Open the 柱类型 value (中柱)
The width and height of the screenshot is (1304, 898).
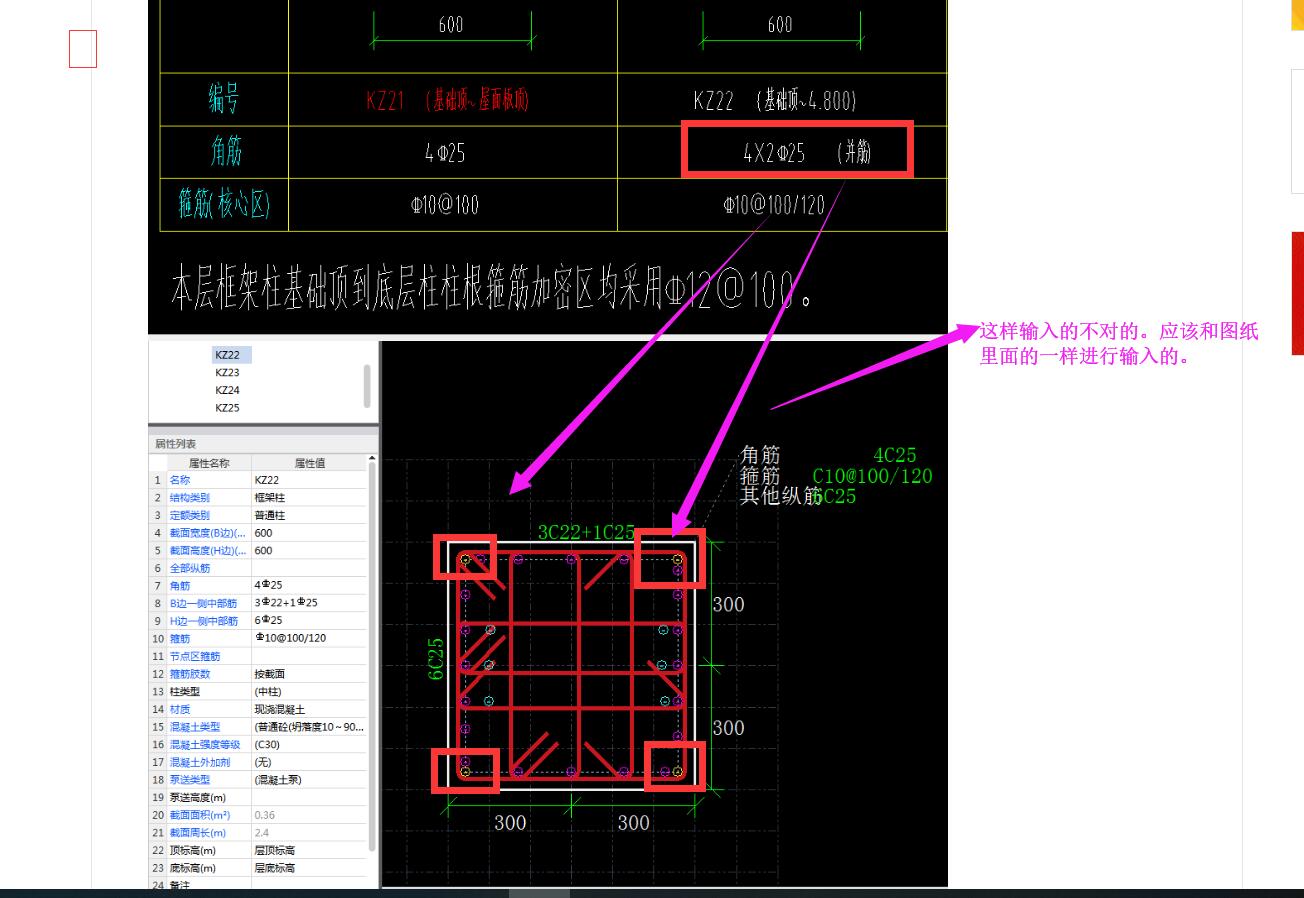310,692
